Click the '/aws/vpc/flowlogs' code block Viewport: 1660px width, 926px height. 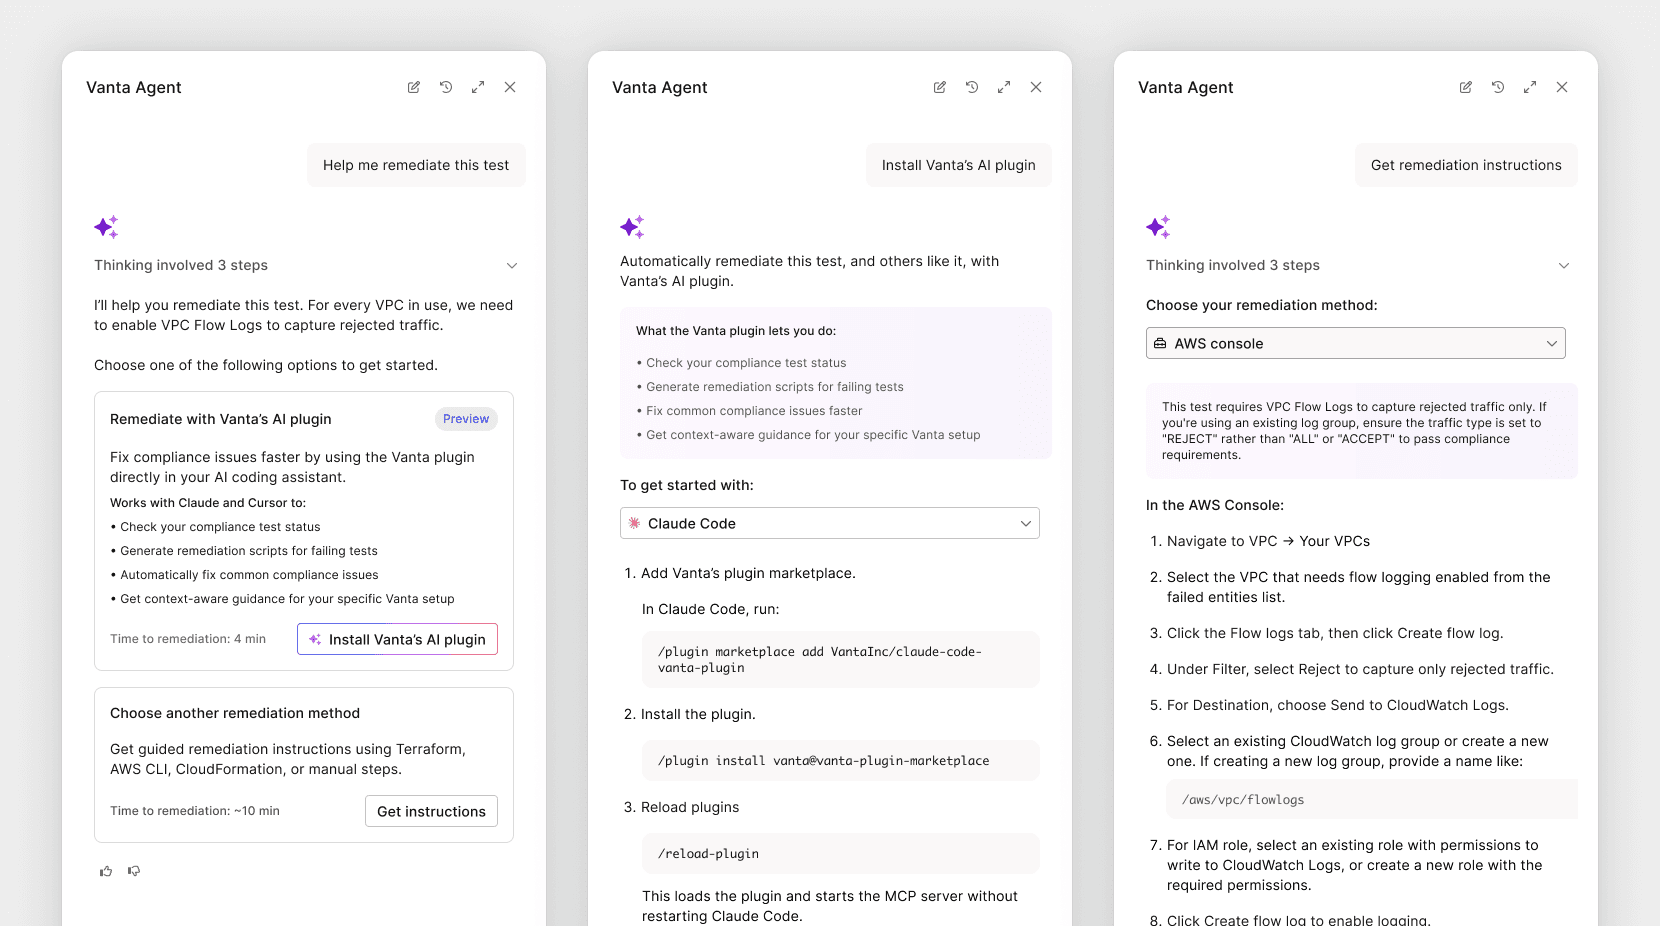pyautogui.click(x=1372, y=799)
